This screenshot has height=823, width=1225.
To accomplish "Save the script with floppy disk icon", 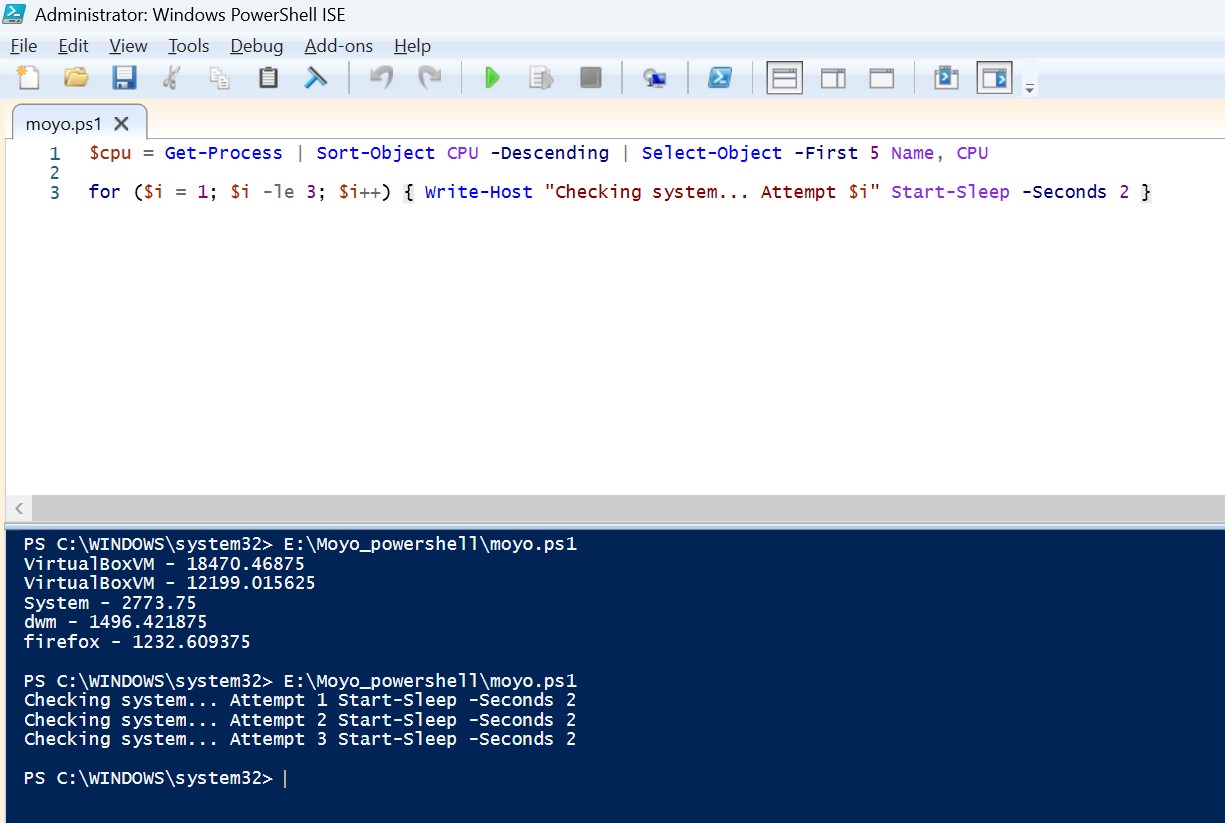I will (x=124, y=77).
